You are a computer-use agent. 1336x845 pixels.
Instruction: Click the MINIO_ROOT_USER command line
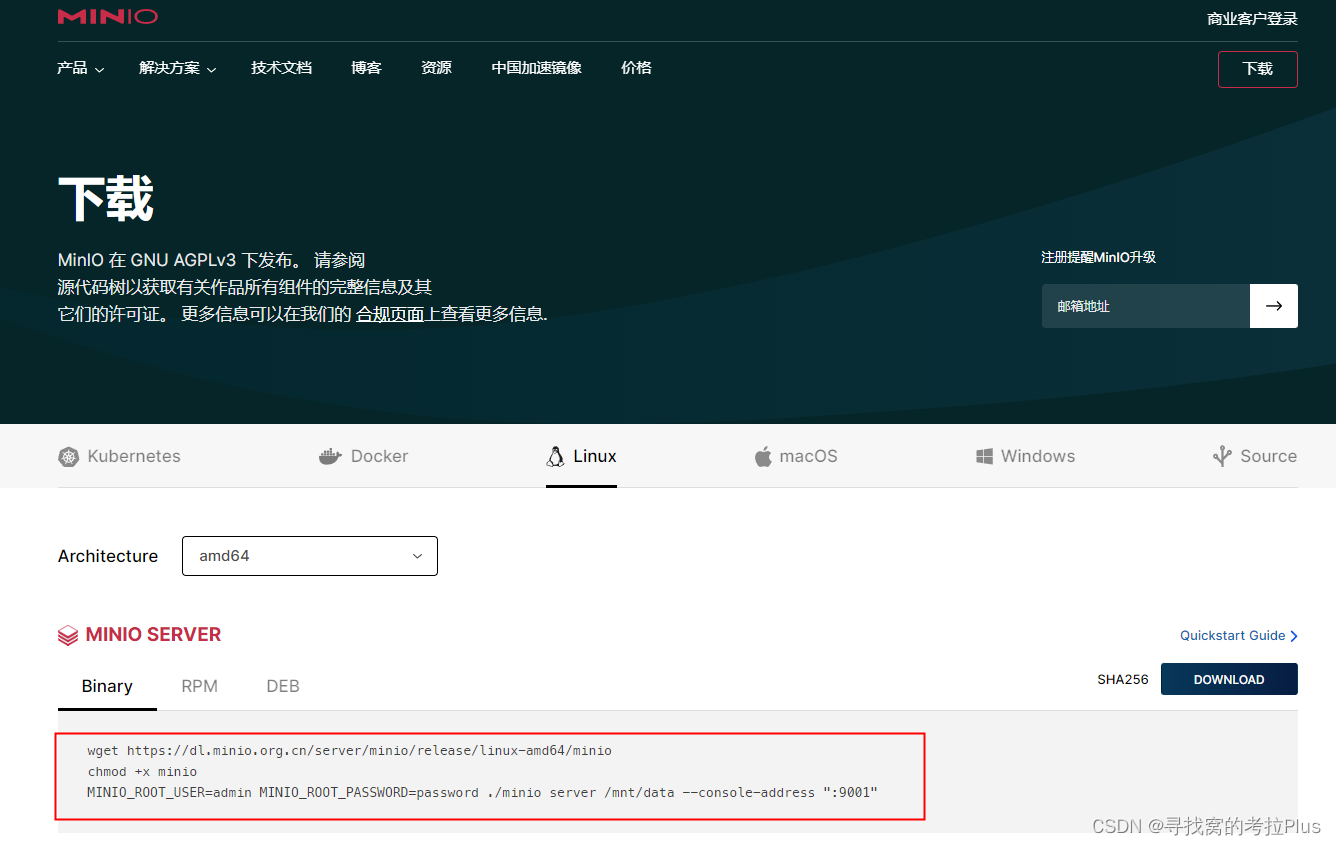point(483,793)
